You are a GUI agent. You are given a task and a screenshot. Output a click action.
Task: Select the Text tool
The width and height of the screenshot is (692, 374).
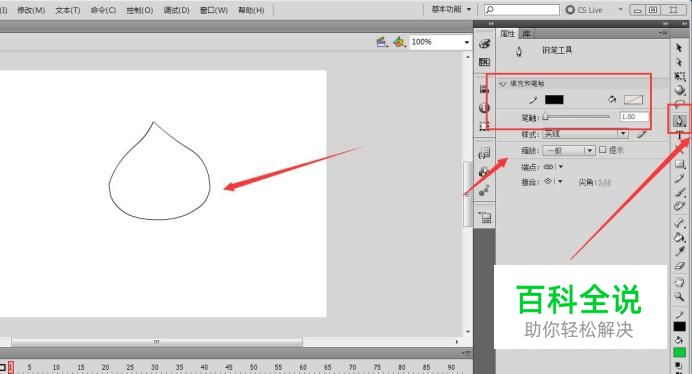680,135
